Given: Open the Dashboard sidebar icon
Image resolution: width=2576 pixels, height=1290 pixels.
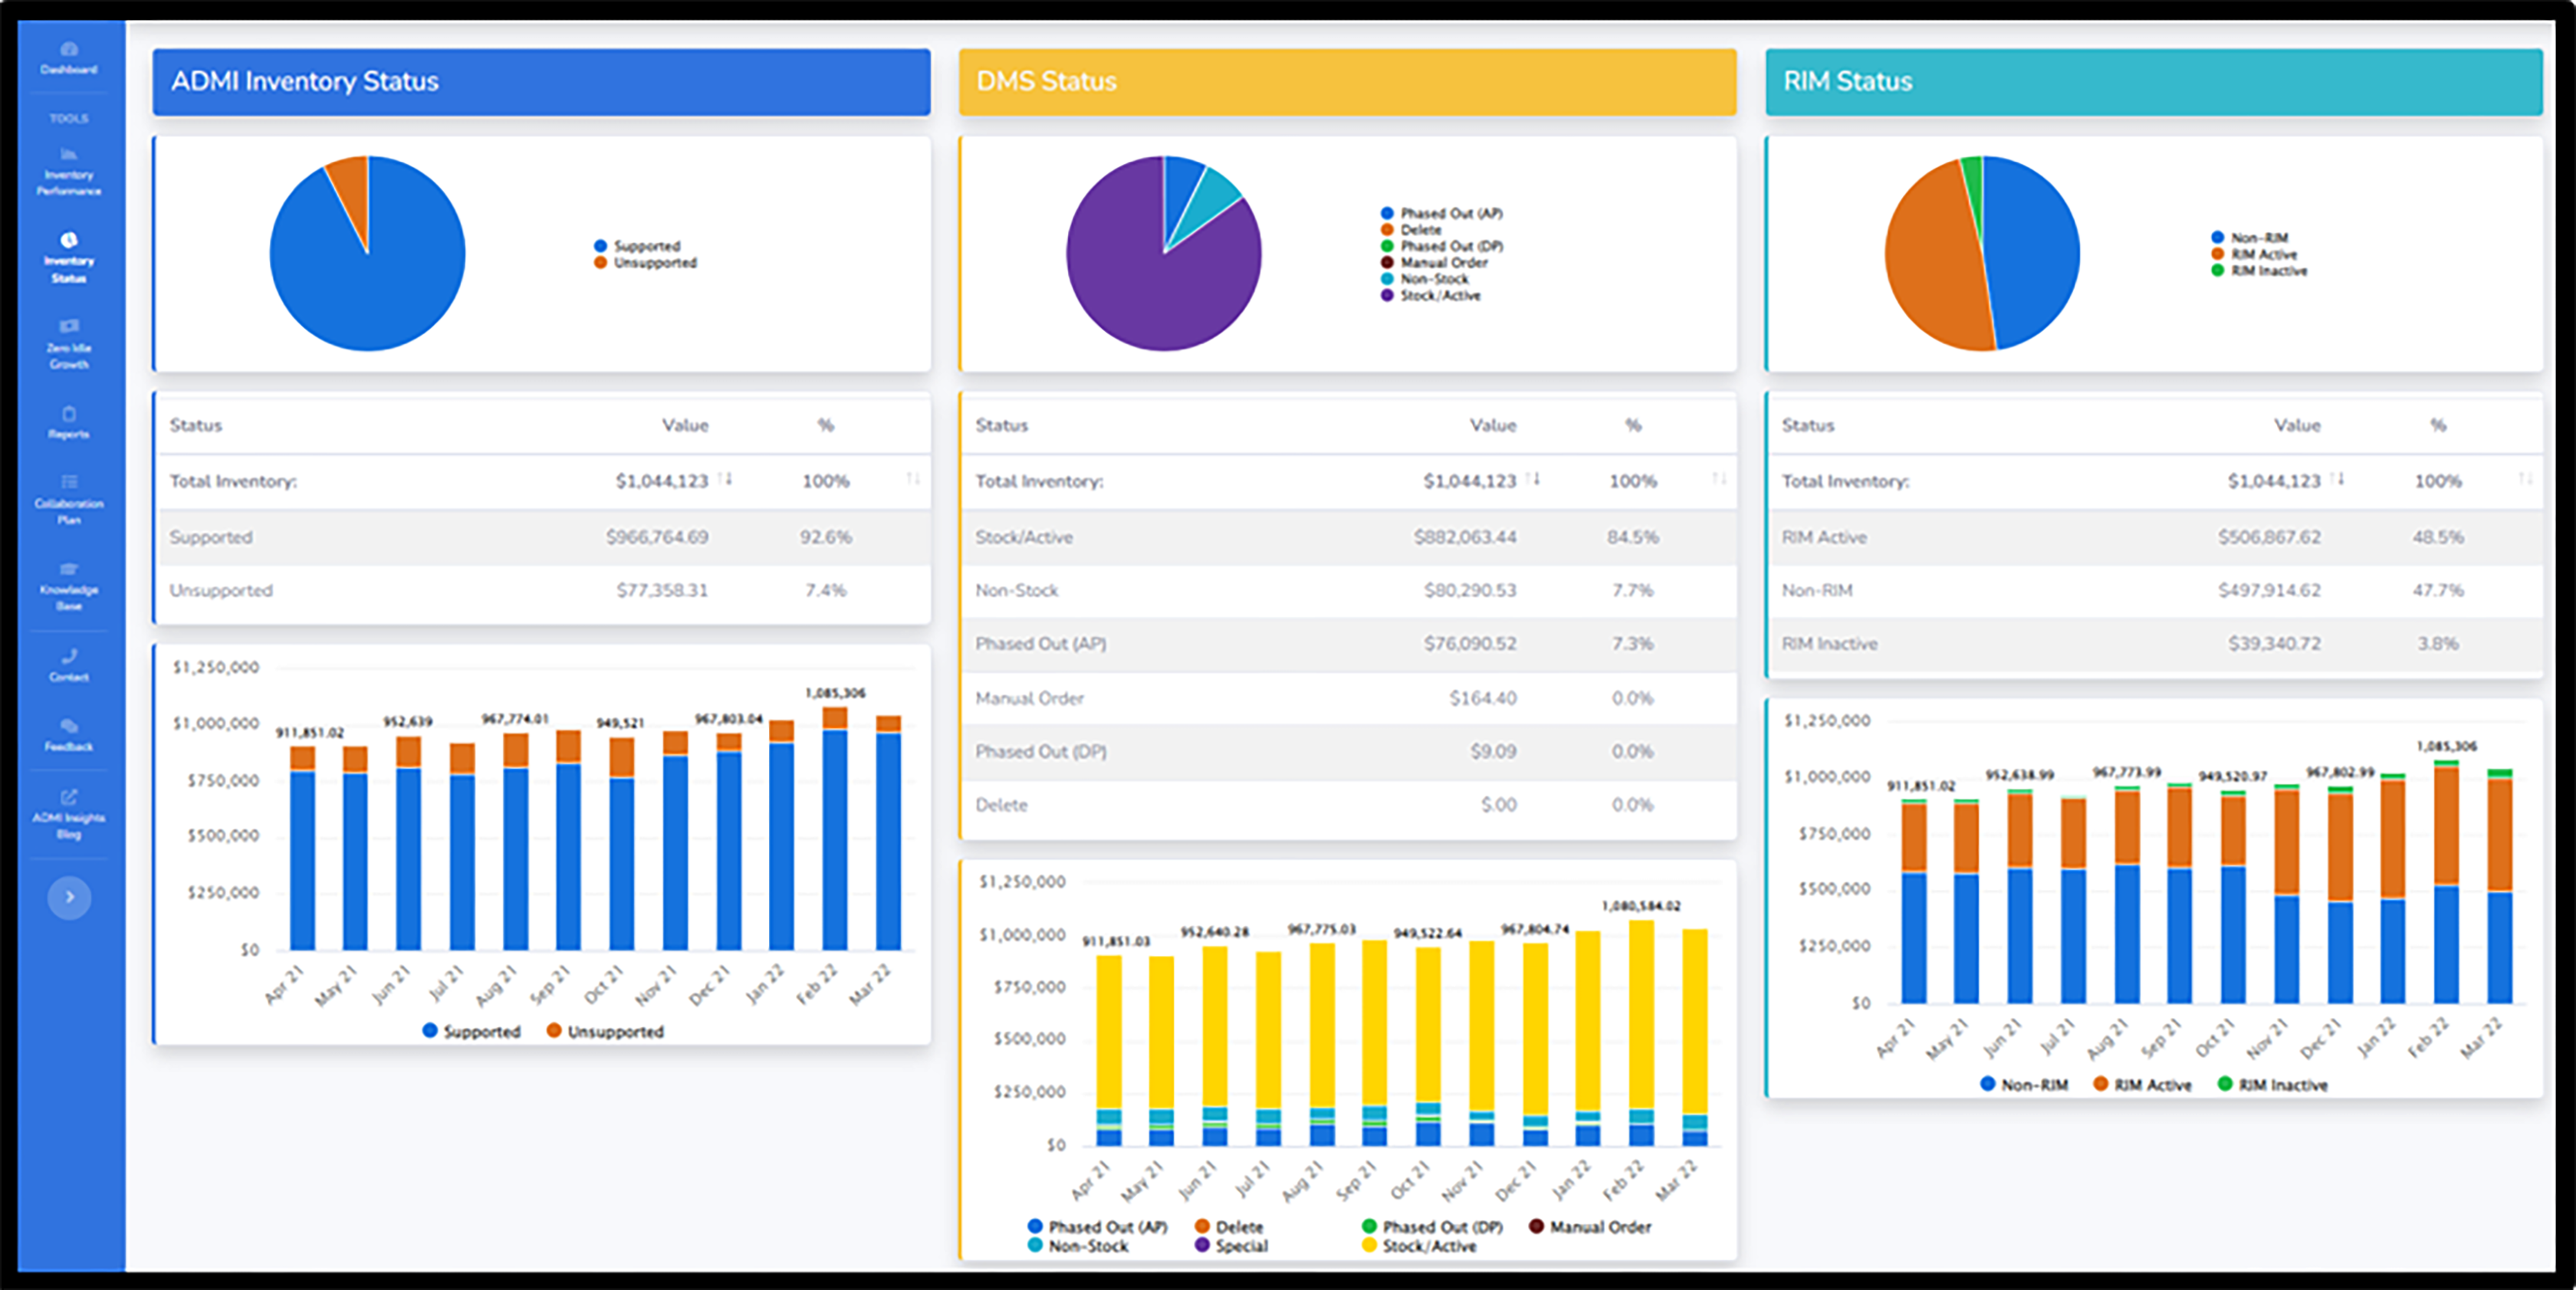Looking at the screenshot, I should (x=68, y=49).
